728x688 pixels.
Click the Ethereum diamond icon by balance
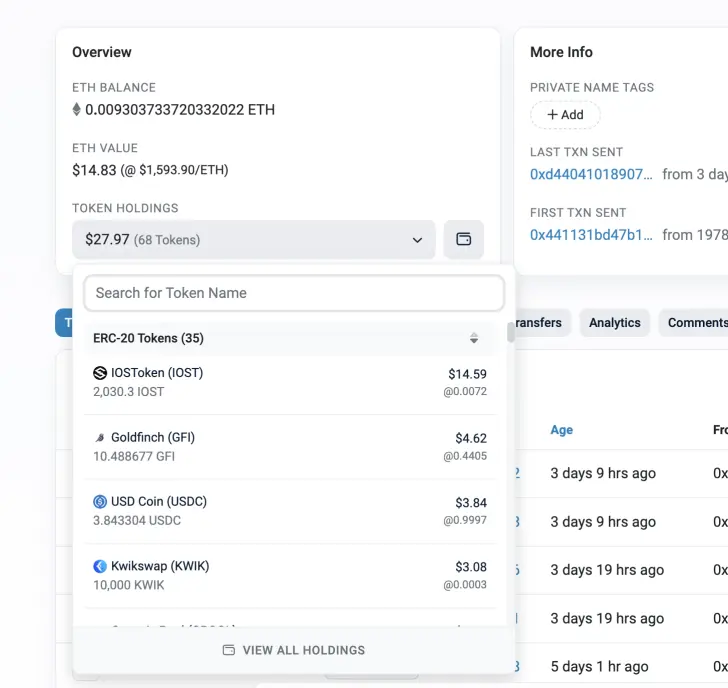tap(77, 110)
